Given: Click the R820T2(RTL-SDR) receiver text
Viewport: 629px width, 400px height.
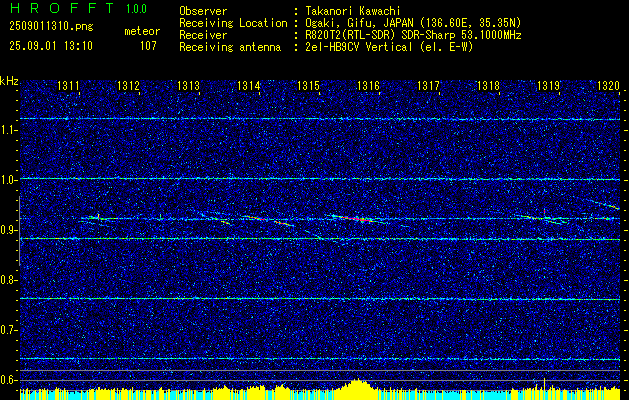Looking at the screenshot, I should pos(413,35).
